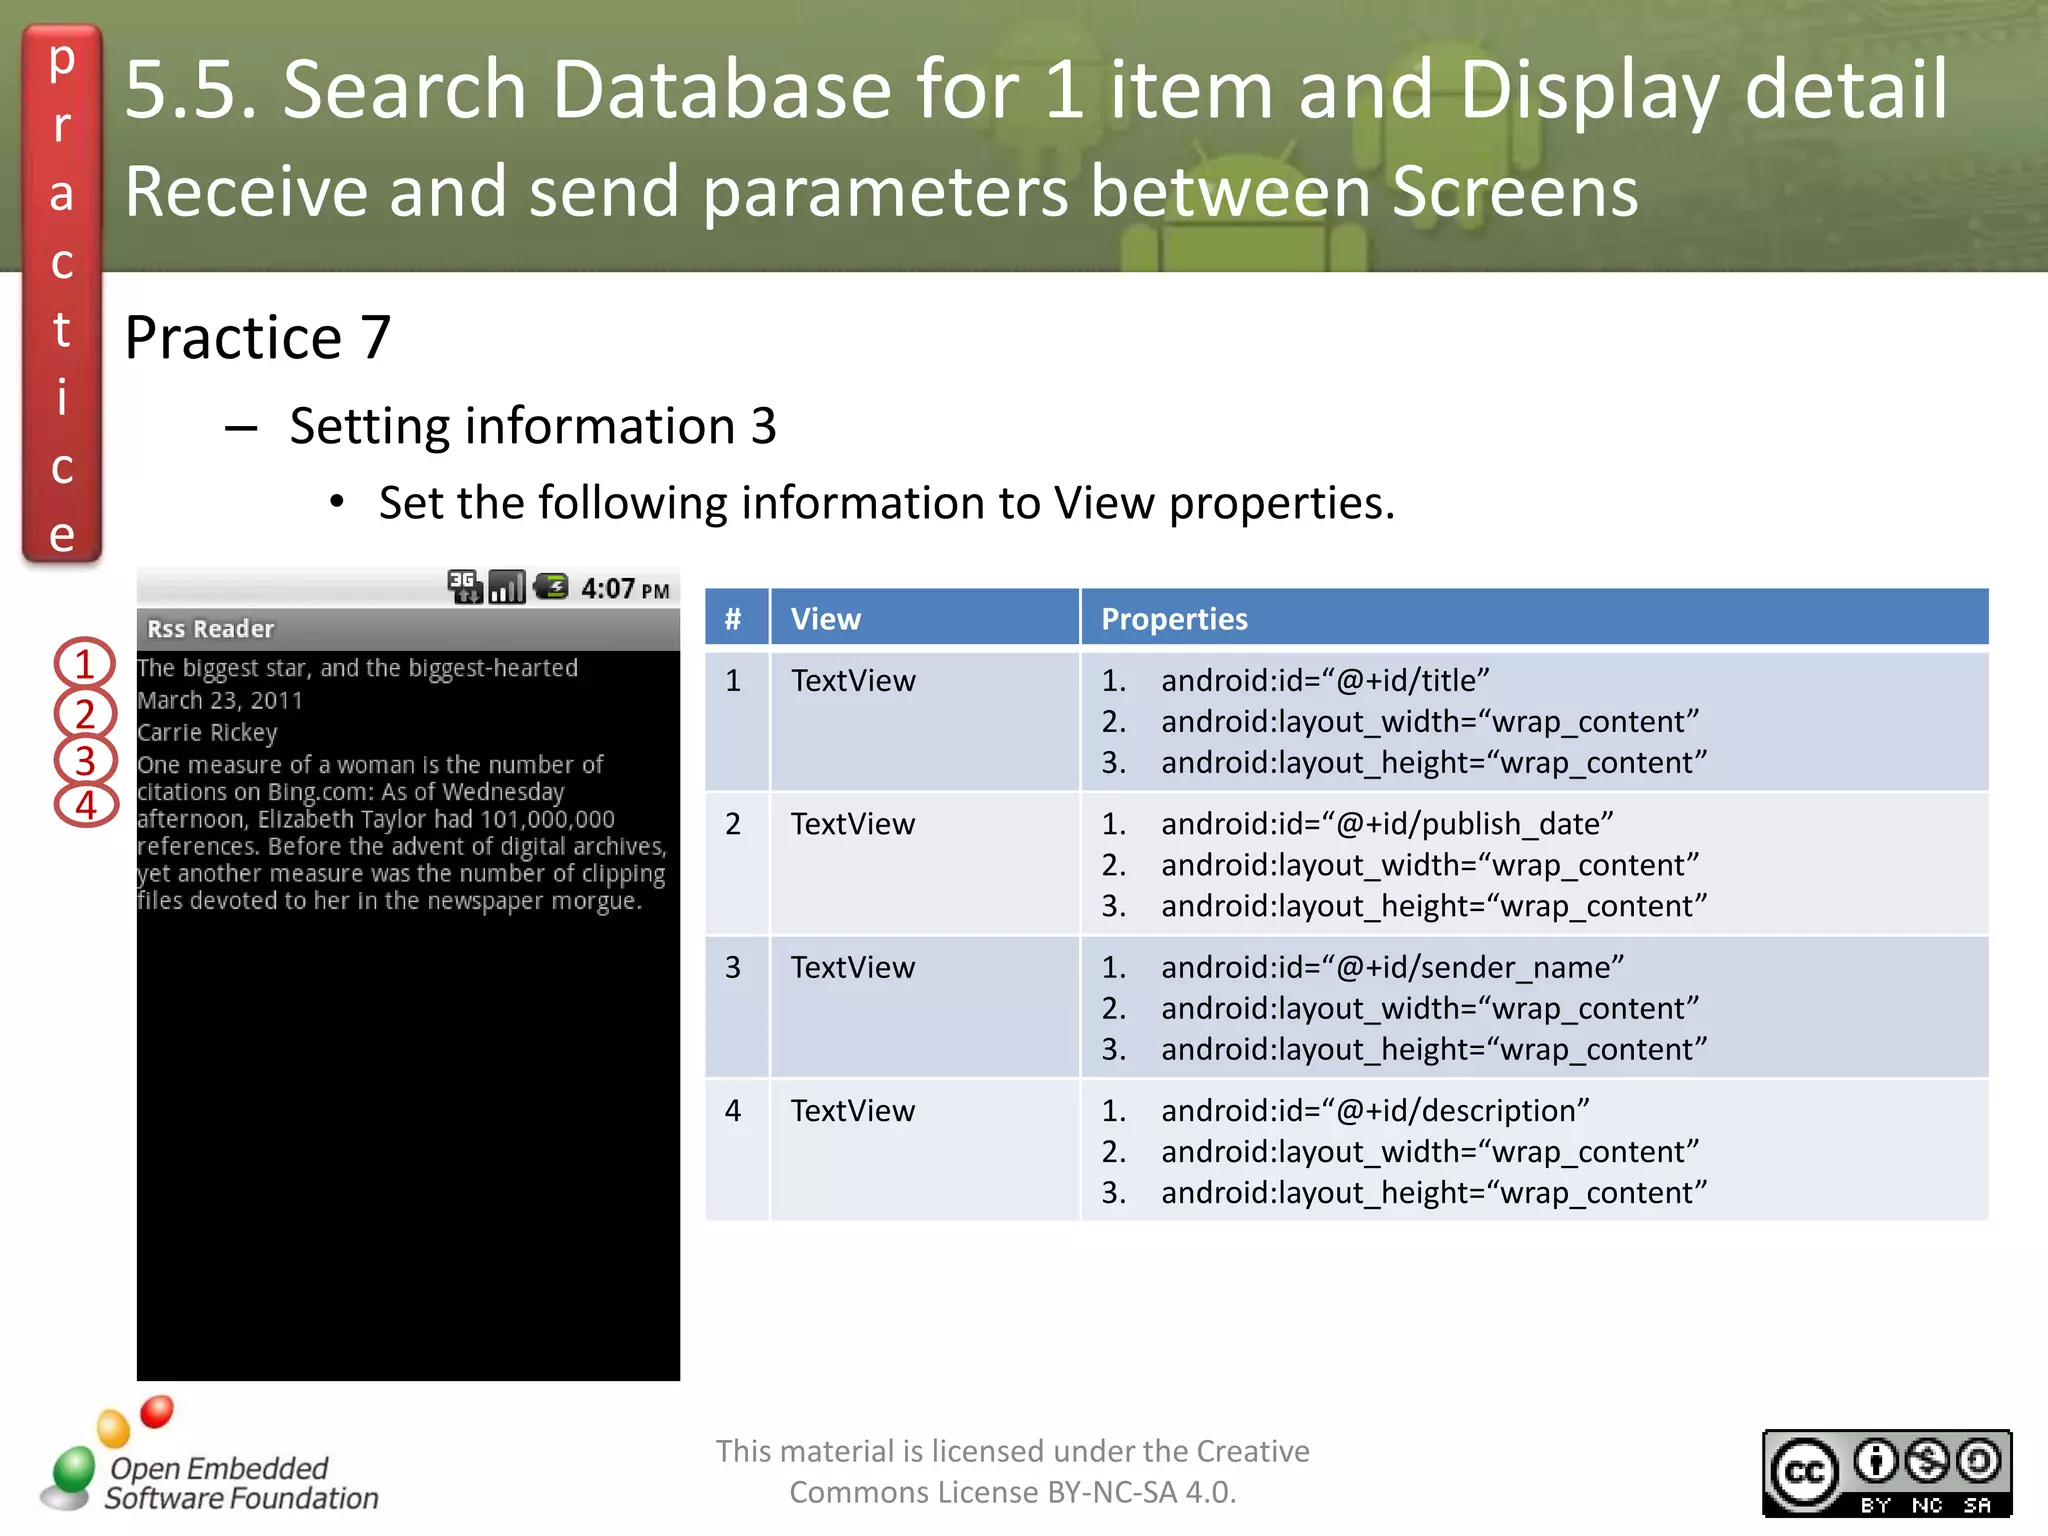Select layout_width line in row 3
This screenshot has height=1536, width=2048.
coord(1430,1008)
